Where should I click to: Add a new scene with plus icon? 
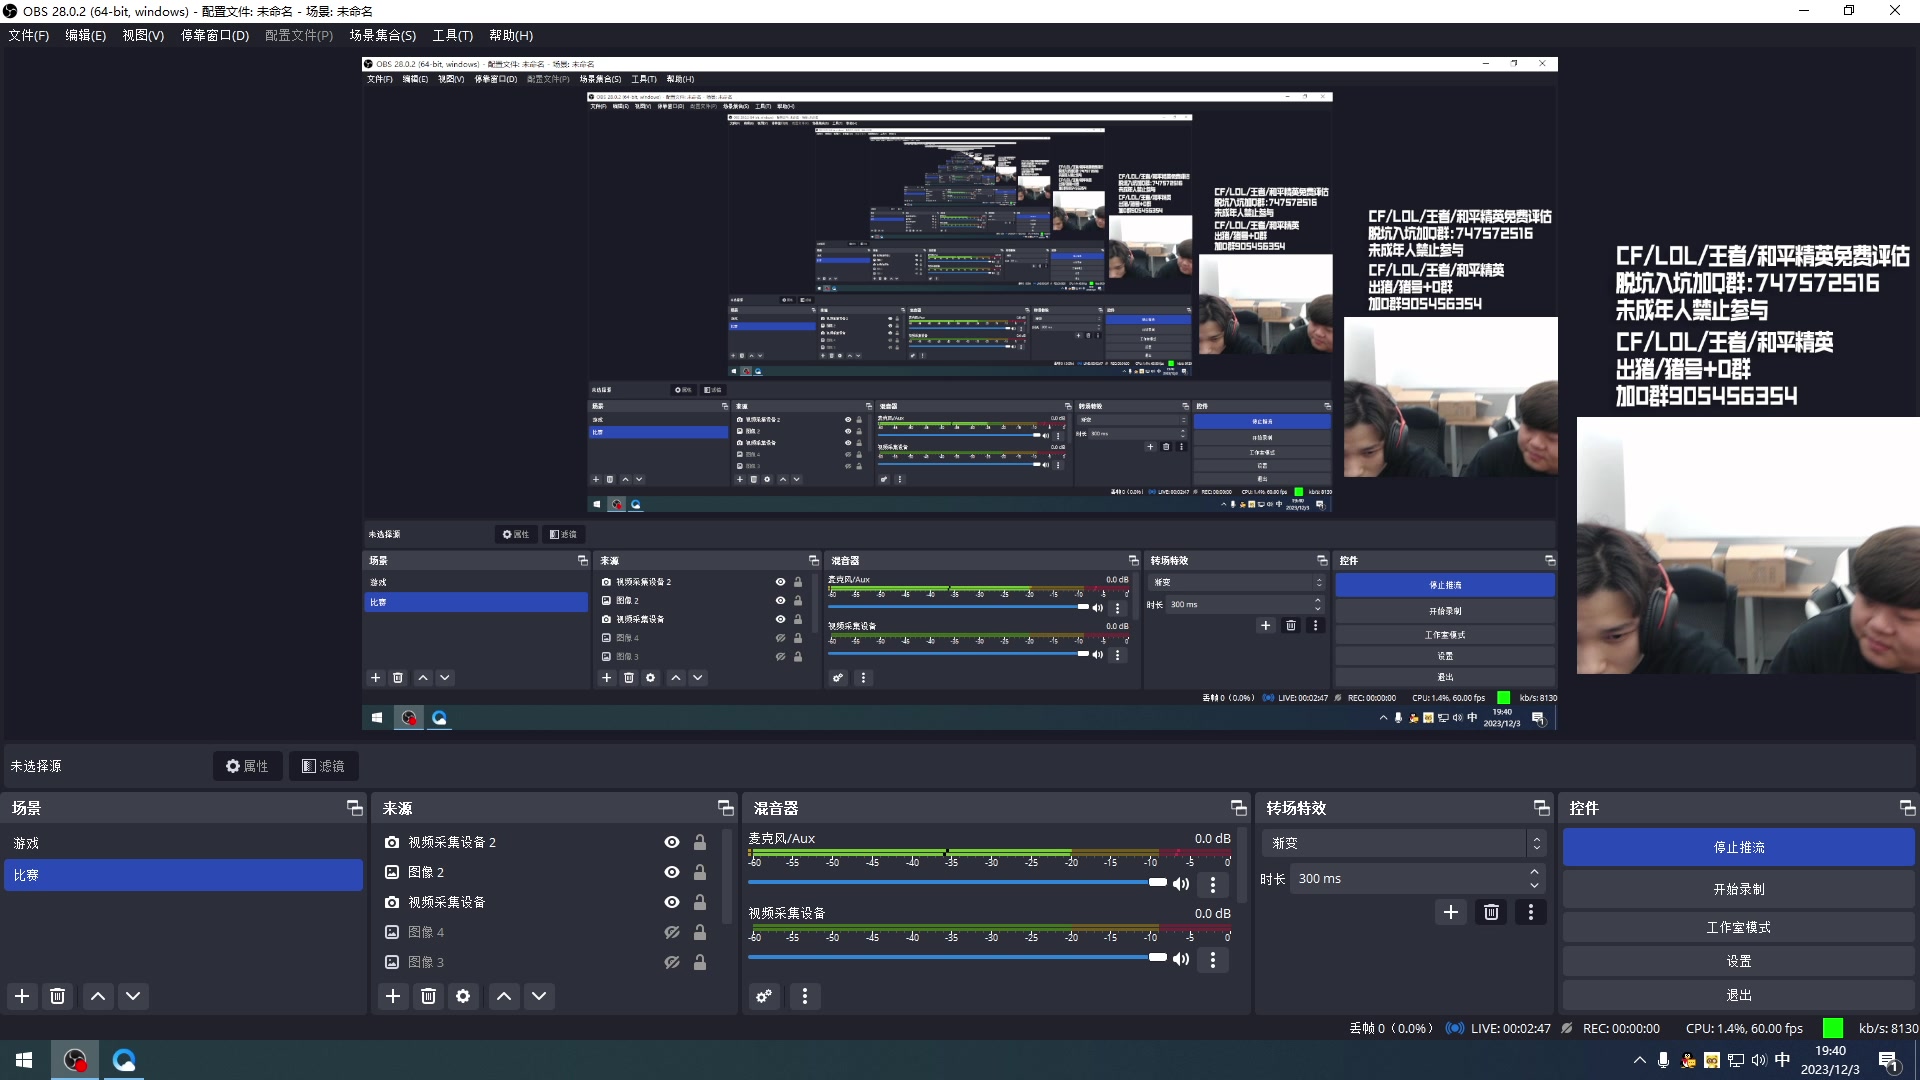click(22, 996)
